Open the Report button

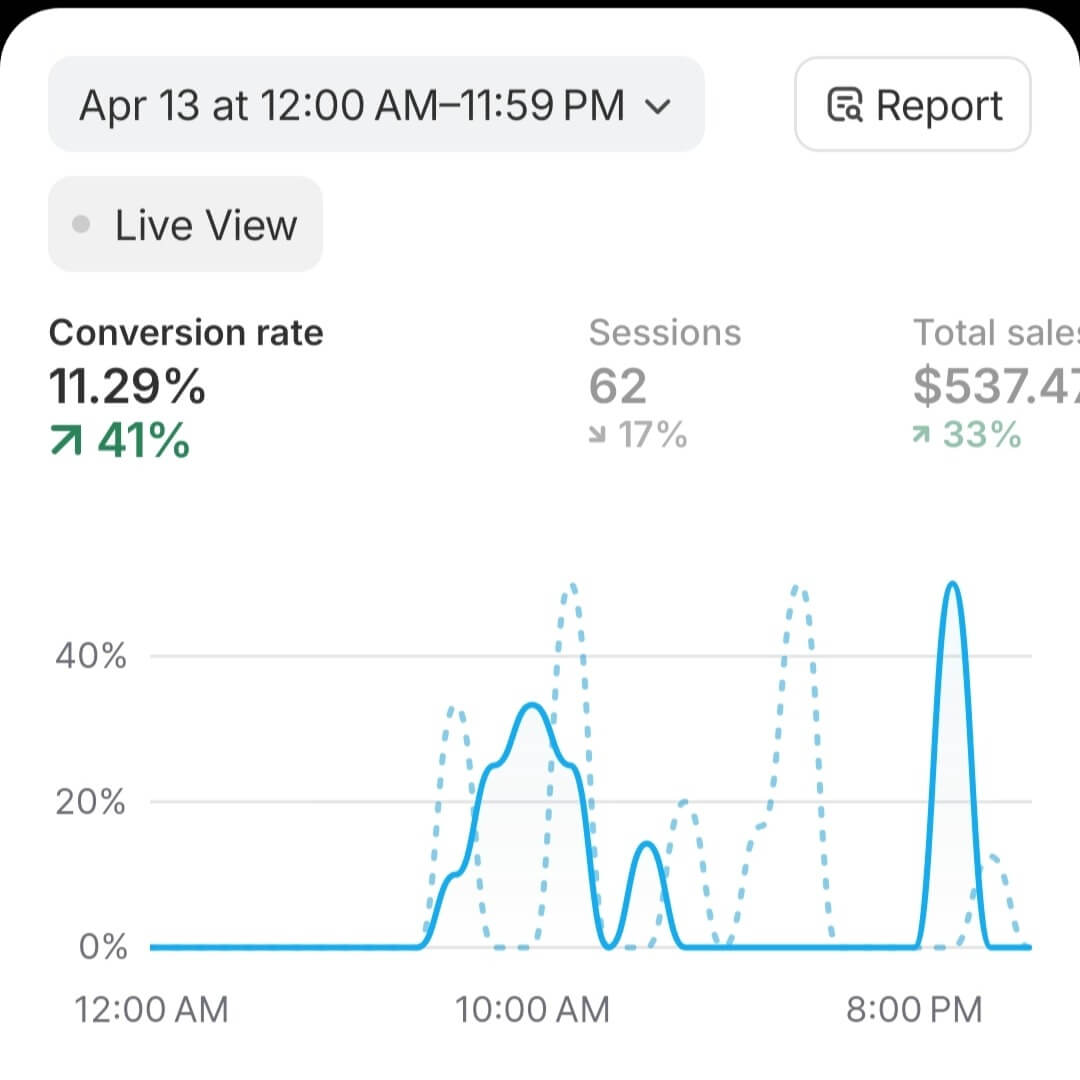click(x=913, y=105)
